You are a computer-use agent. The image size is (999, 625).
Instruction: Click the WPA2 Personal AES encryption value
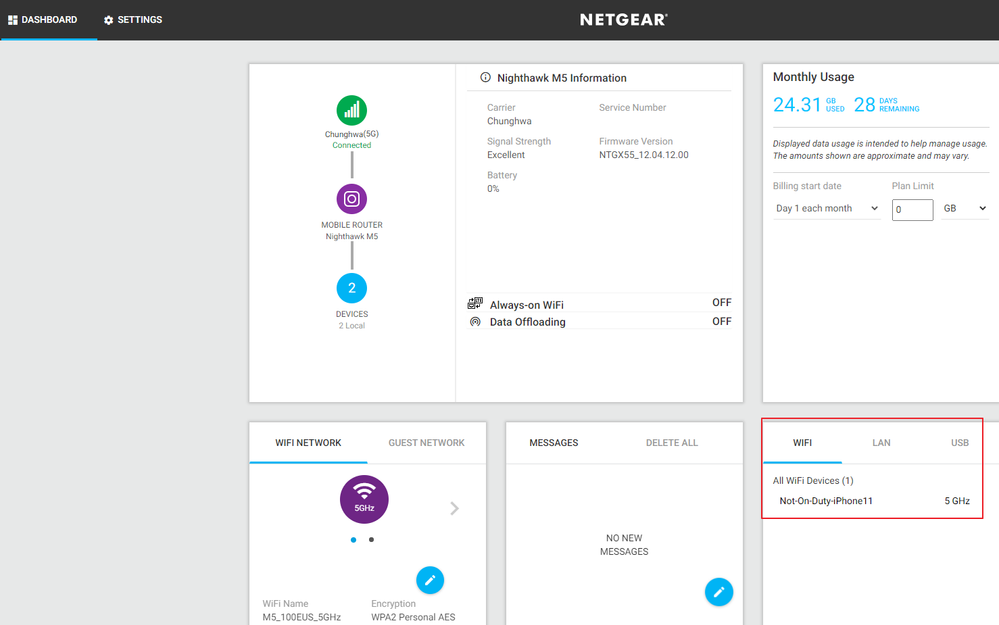(413, 617)
